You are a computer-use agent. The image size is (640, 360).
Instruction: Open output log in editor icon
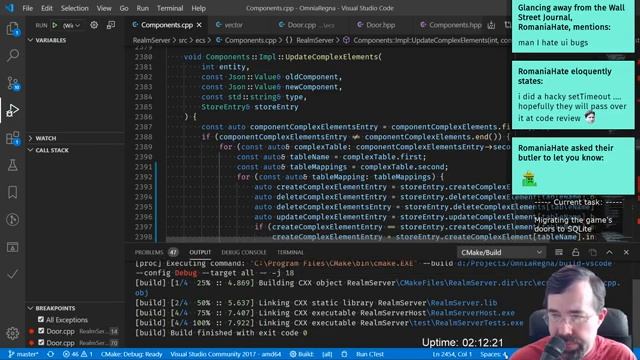593,252
